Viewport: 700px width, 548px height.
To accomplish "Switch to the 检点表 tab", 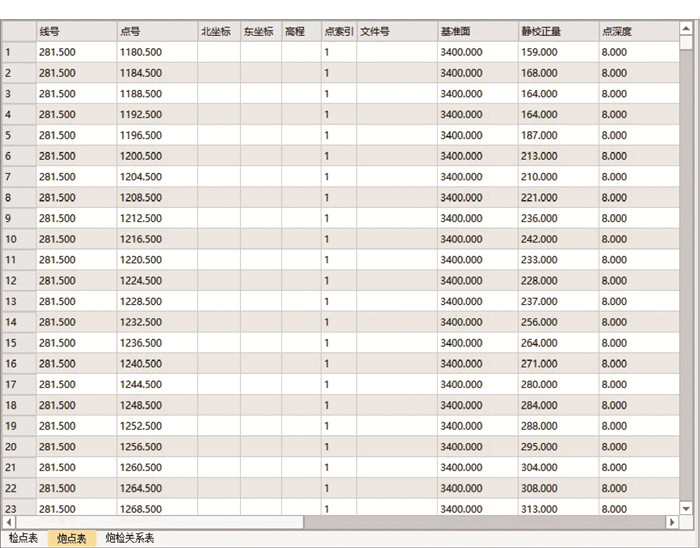I will [x=23, y=538].
